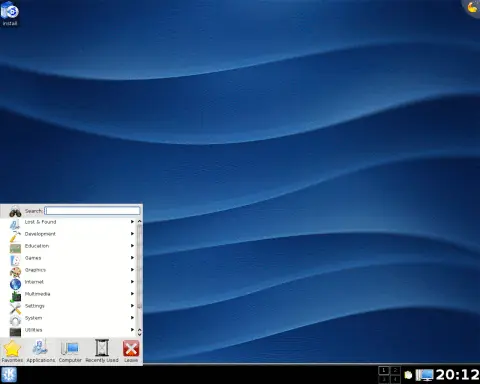Click the Graphics palette icon
Image resolution: width=480 pixels, height=384 pixels.
(15, 272)
